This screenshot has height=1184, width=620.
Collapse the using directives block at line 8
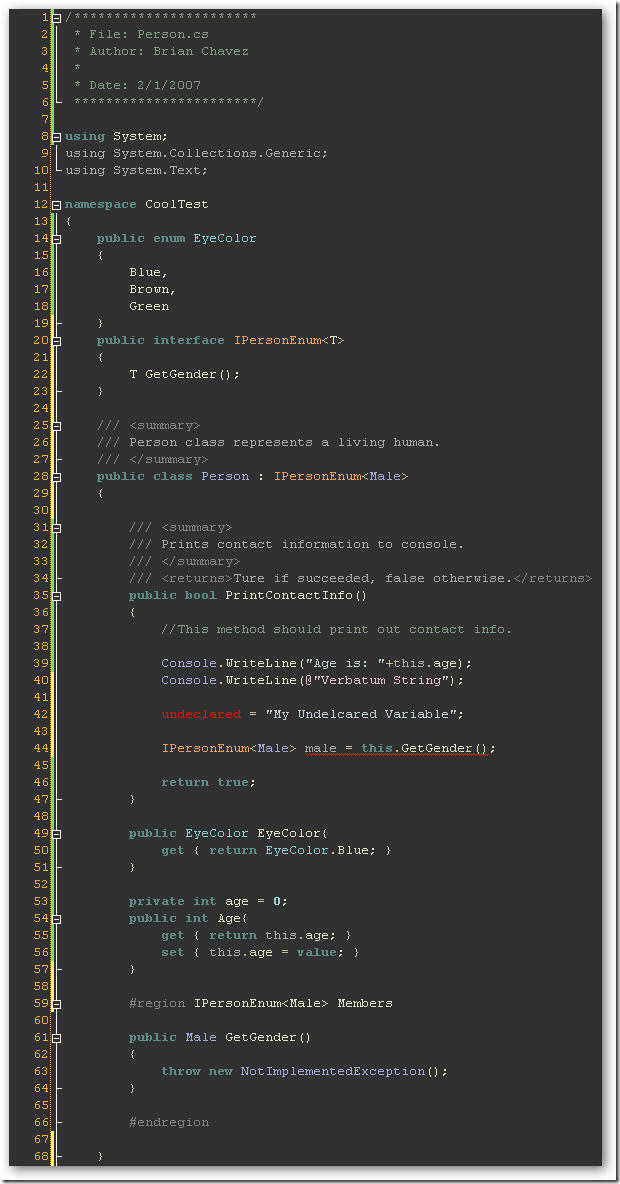coord(57,137)
